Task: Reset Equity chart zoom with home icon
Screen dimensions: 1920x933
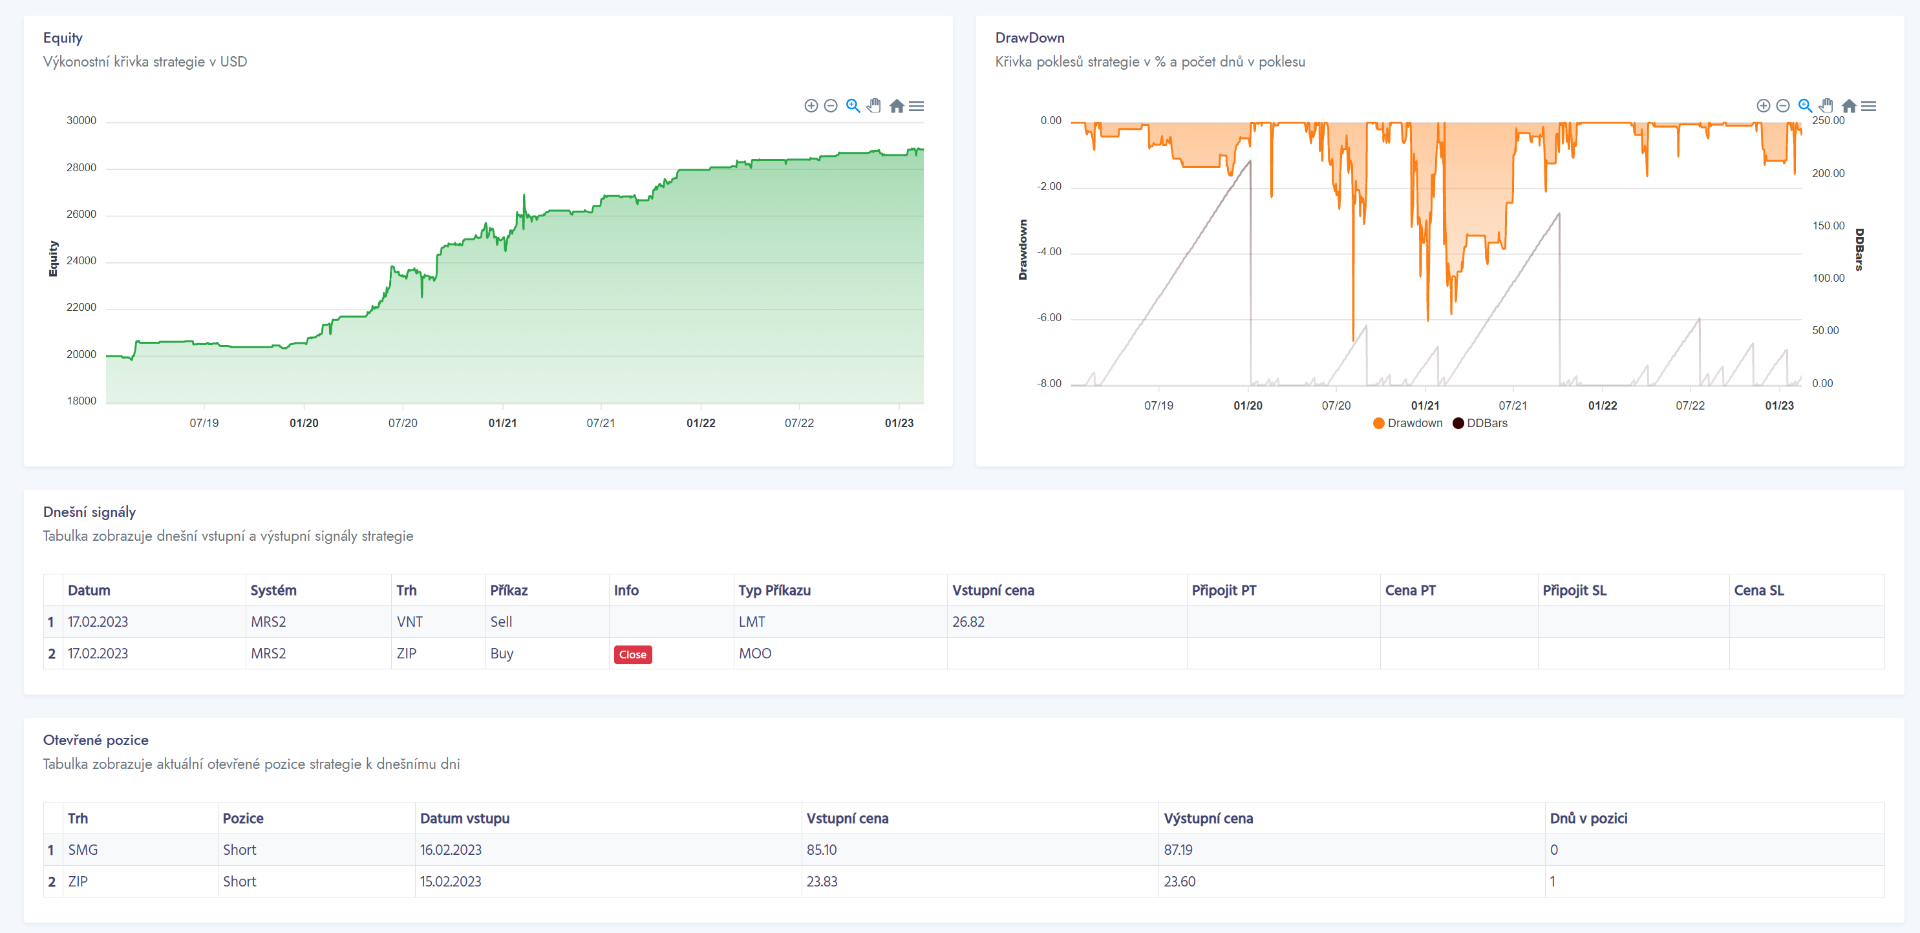Action: [x=896, y=106]
